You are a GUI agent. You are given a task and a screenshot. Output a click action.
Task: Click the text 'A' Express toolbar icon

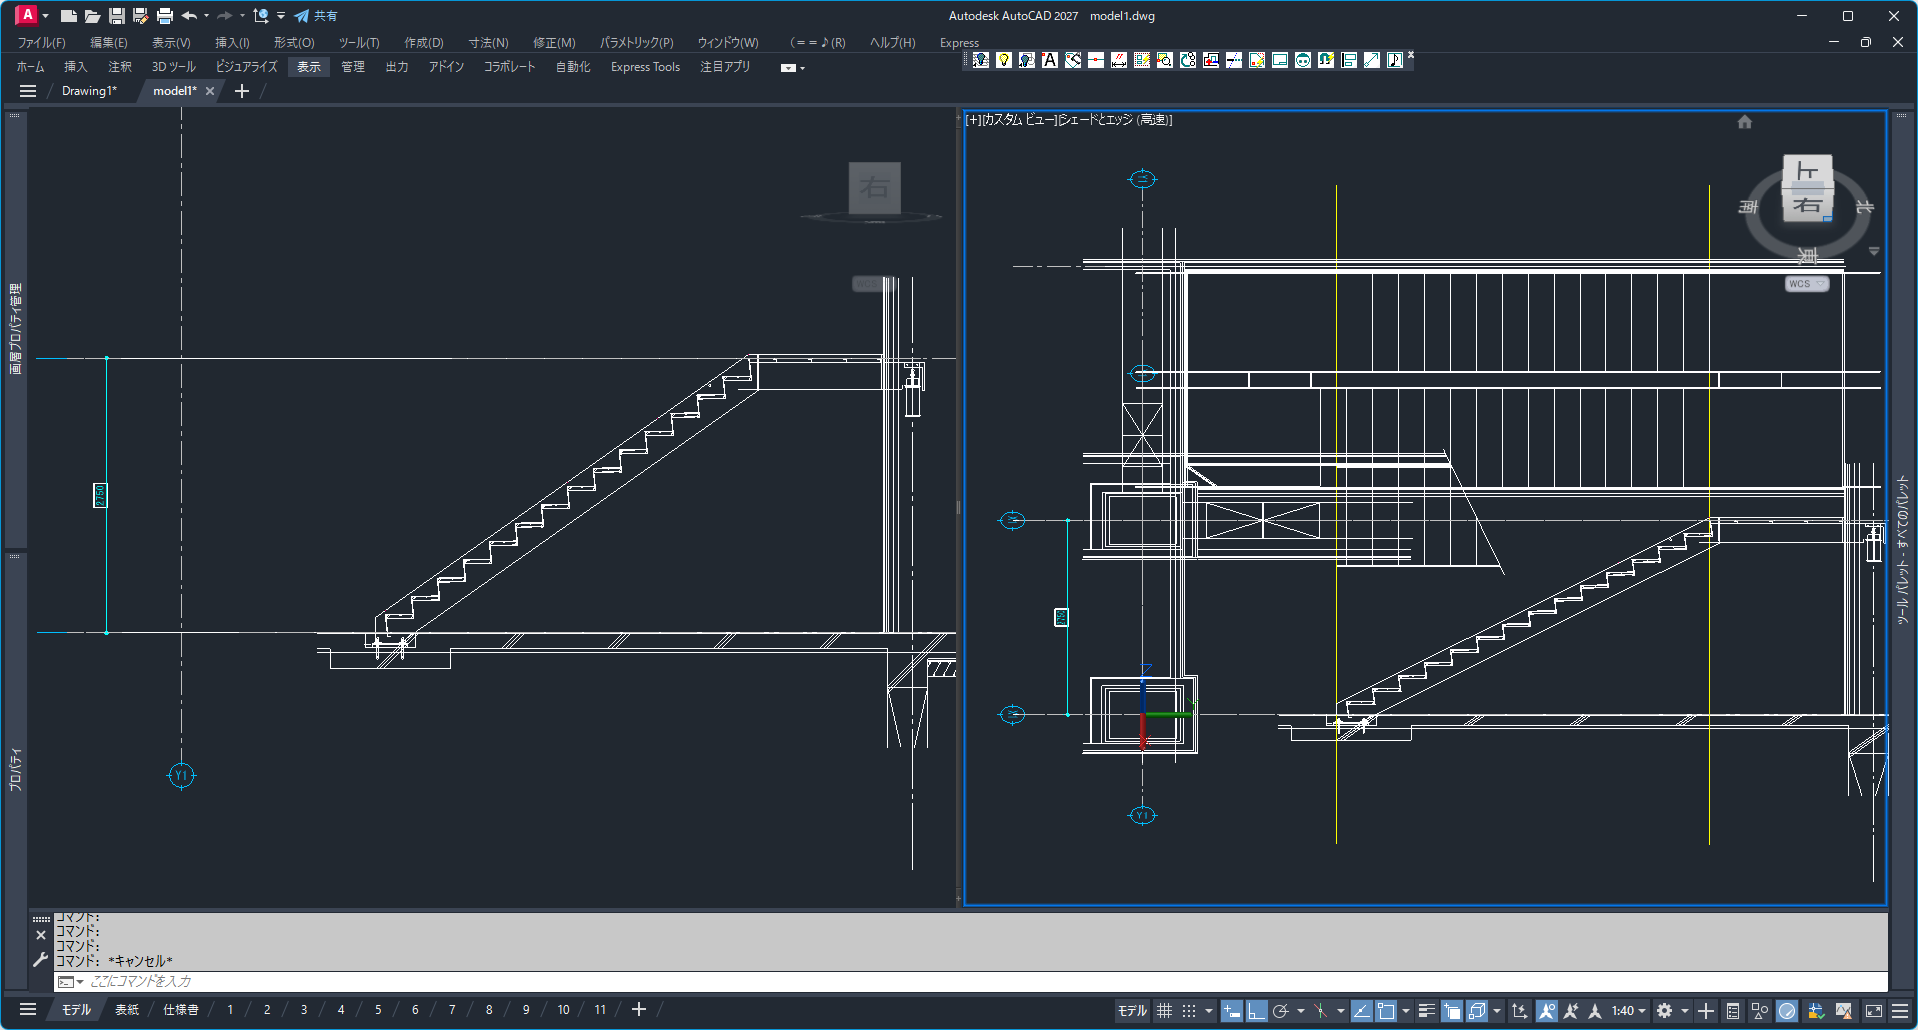[1049, 60]
